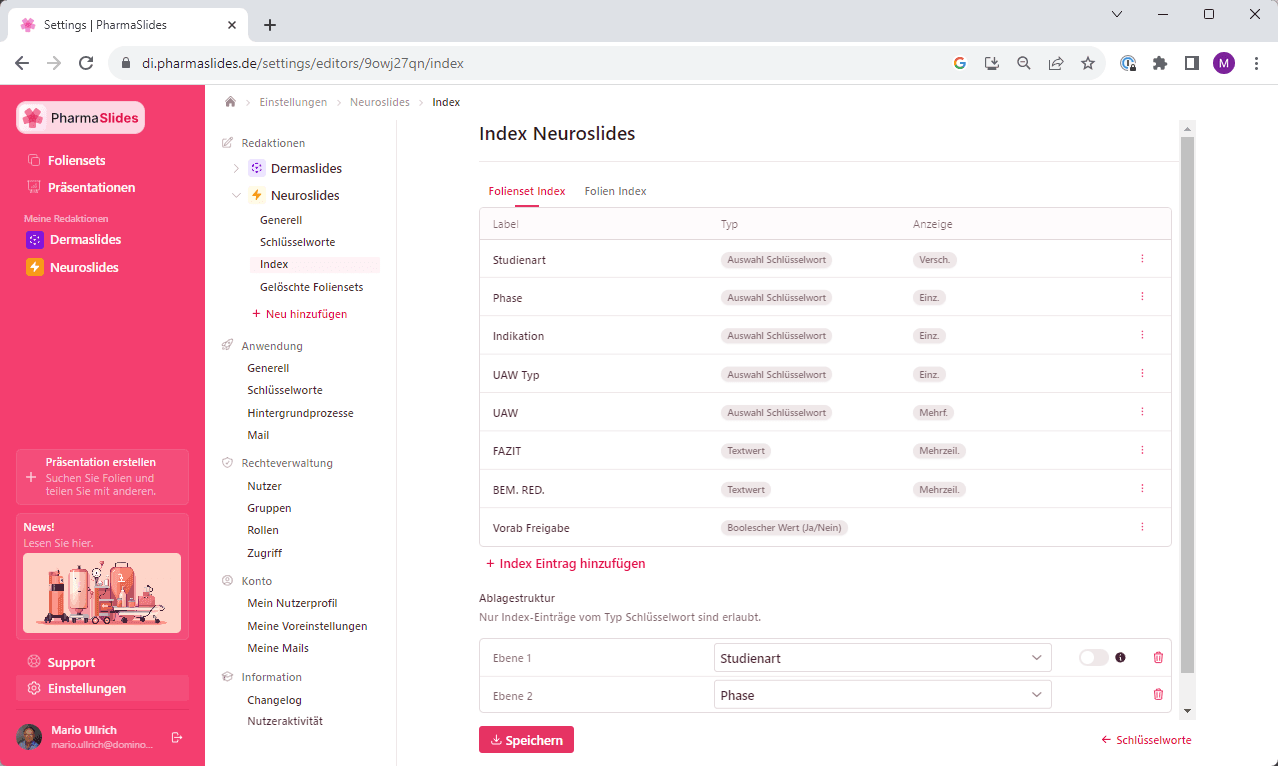Click the Index Eintrag hinzufügen link
This screenshot has width=1278, height=766.
click(x=565, y=563)
